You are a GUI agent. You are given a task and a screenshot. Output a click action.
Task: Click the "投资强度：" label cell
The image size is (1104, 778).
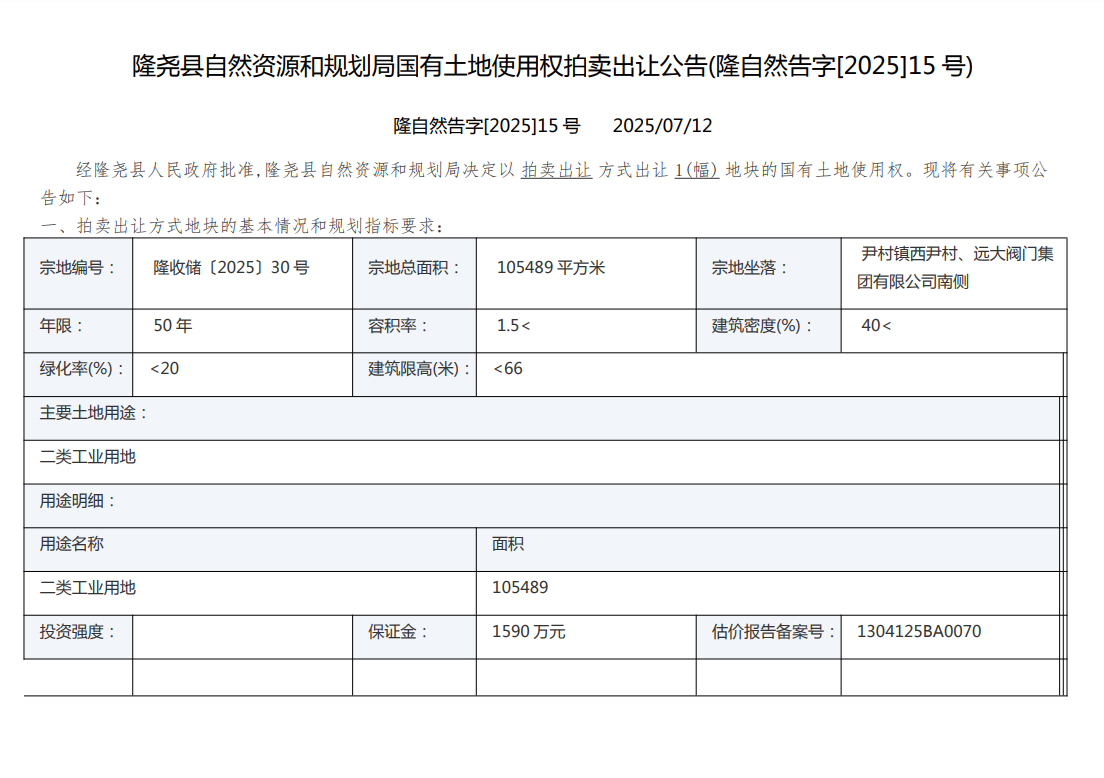(78, 638)
